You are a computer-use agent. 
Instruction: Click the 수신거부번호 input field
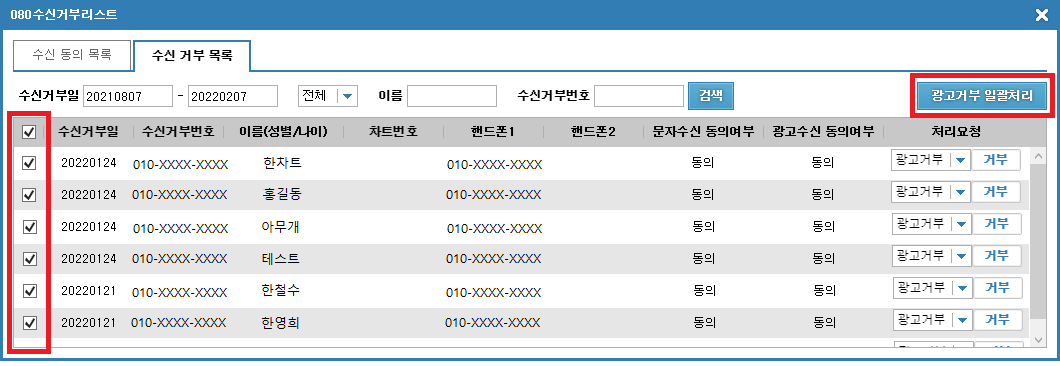639,96
